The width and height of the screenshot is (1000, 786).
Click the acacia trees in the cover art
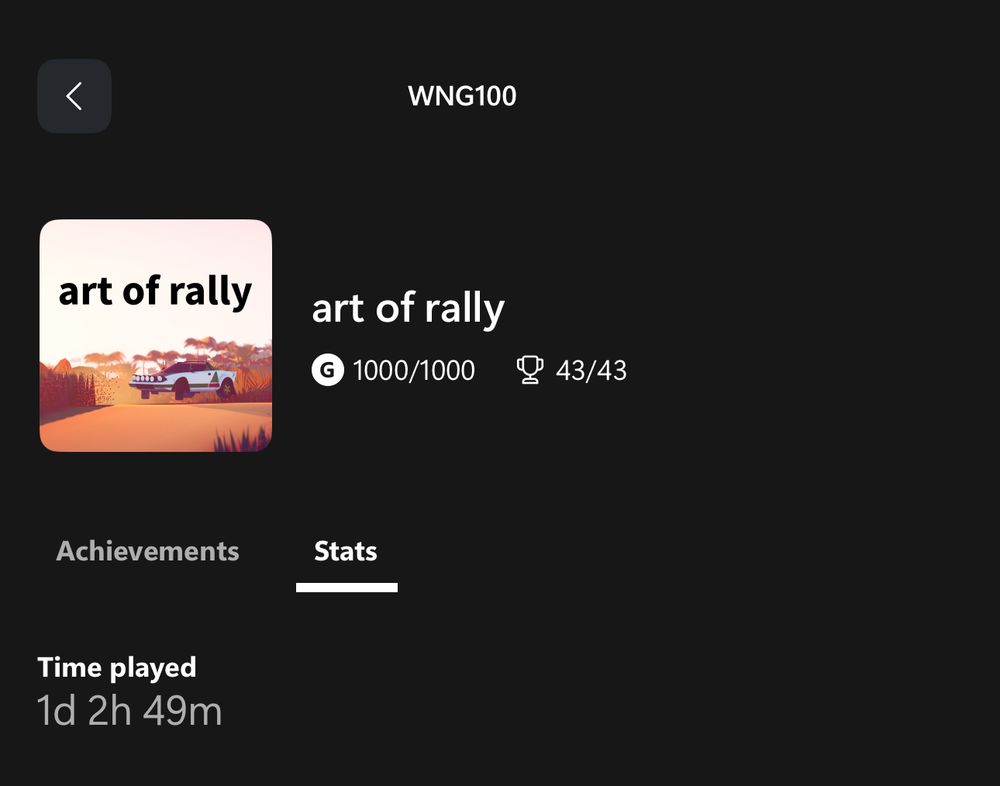[x=110, y=359]
